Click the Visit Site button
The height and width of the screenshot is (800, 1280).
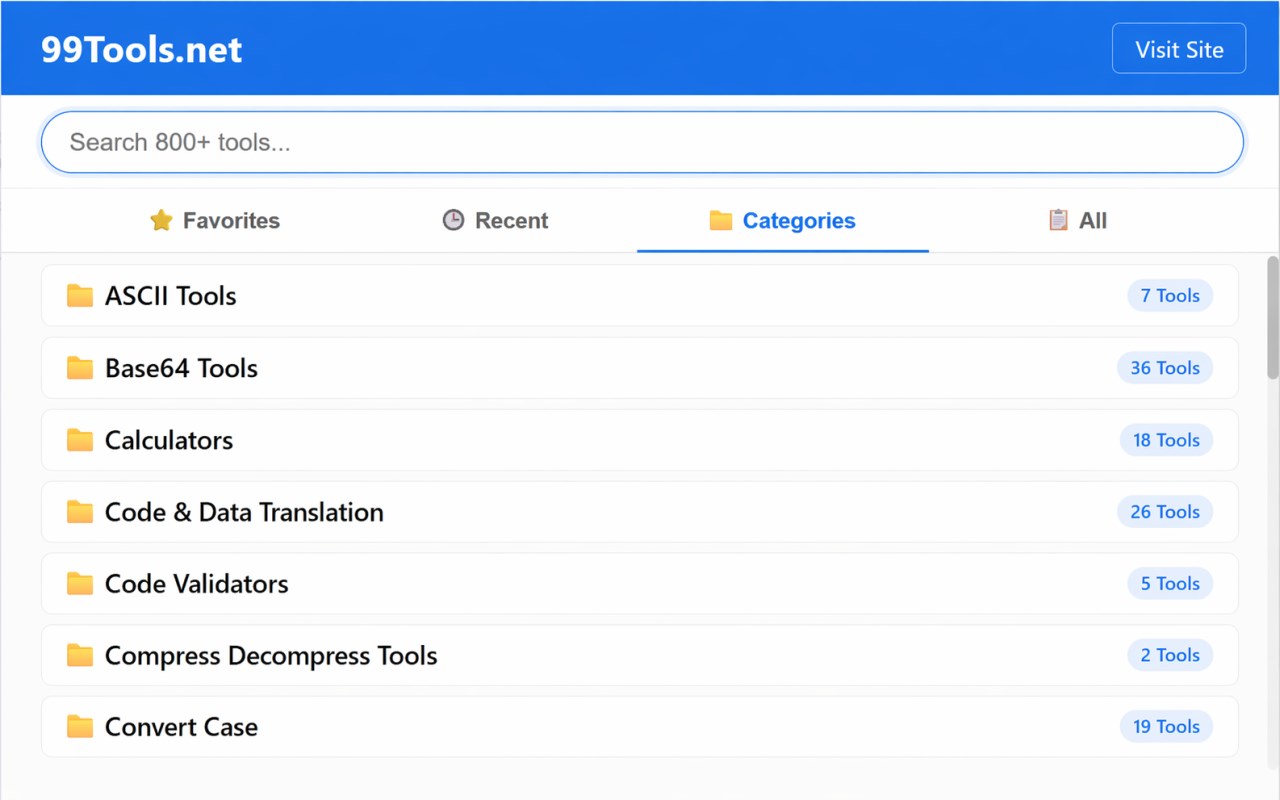pos(1179,49)
